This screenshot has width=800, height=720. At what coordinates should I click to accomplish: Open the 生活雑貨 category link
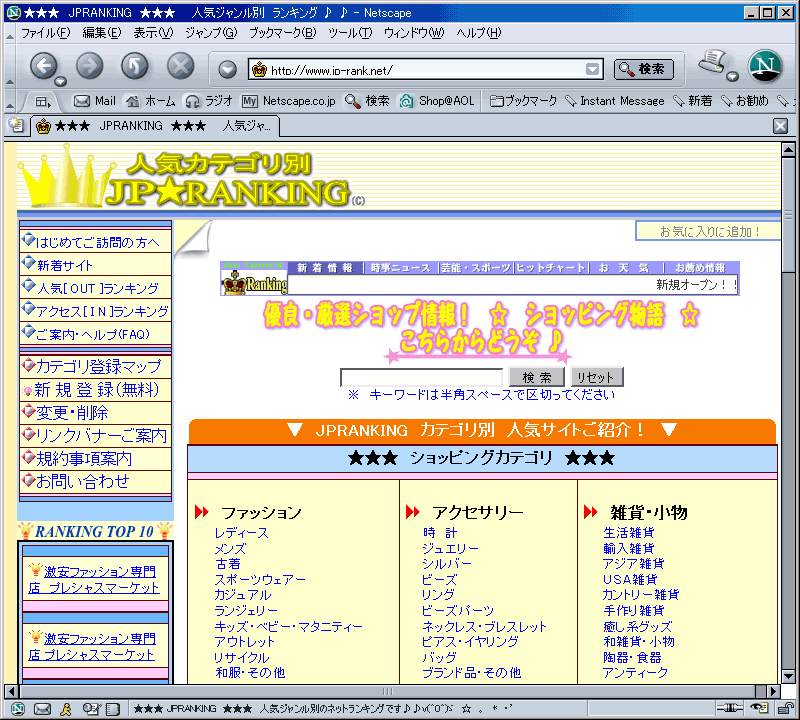629,533
